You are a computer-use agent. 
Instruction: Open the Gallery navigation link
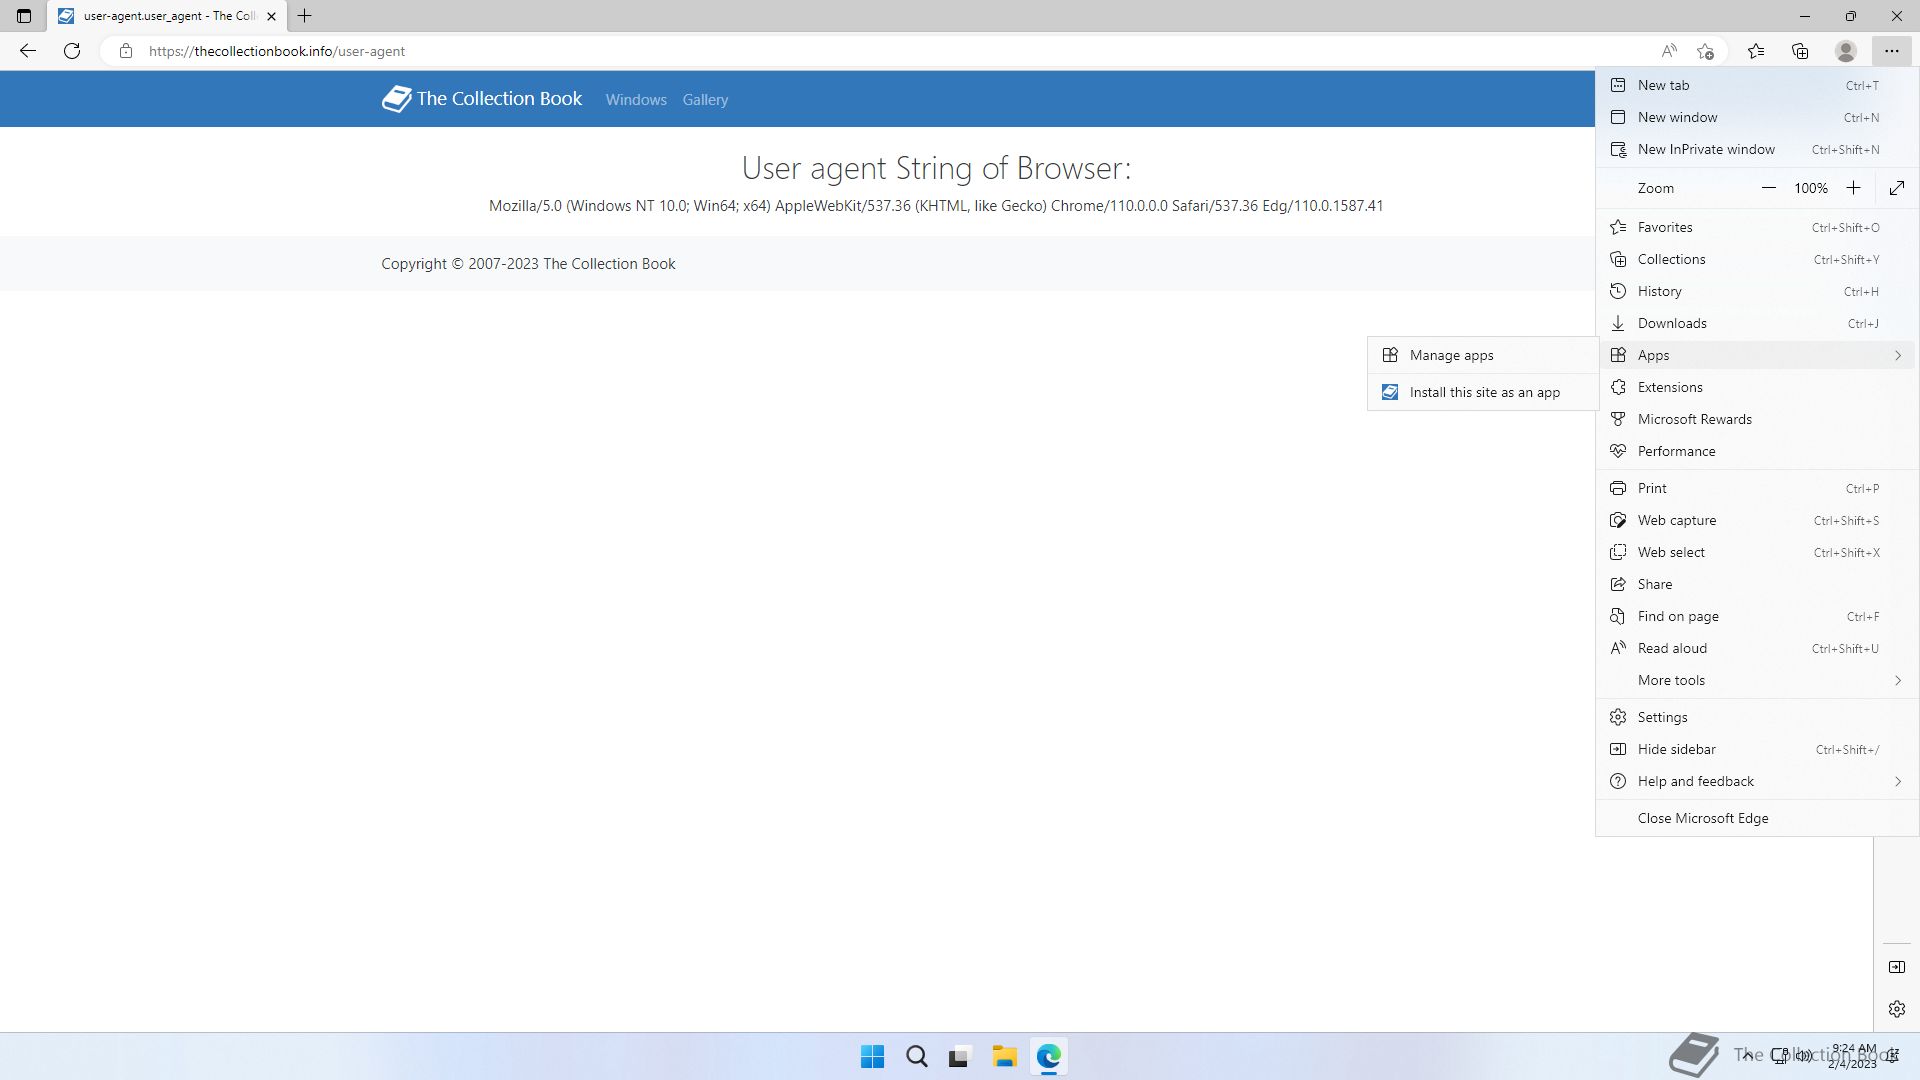click(x=705, y=100)
